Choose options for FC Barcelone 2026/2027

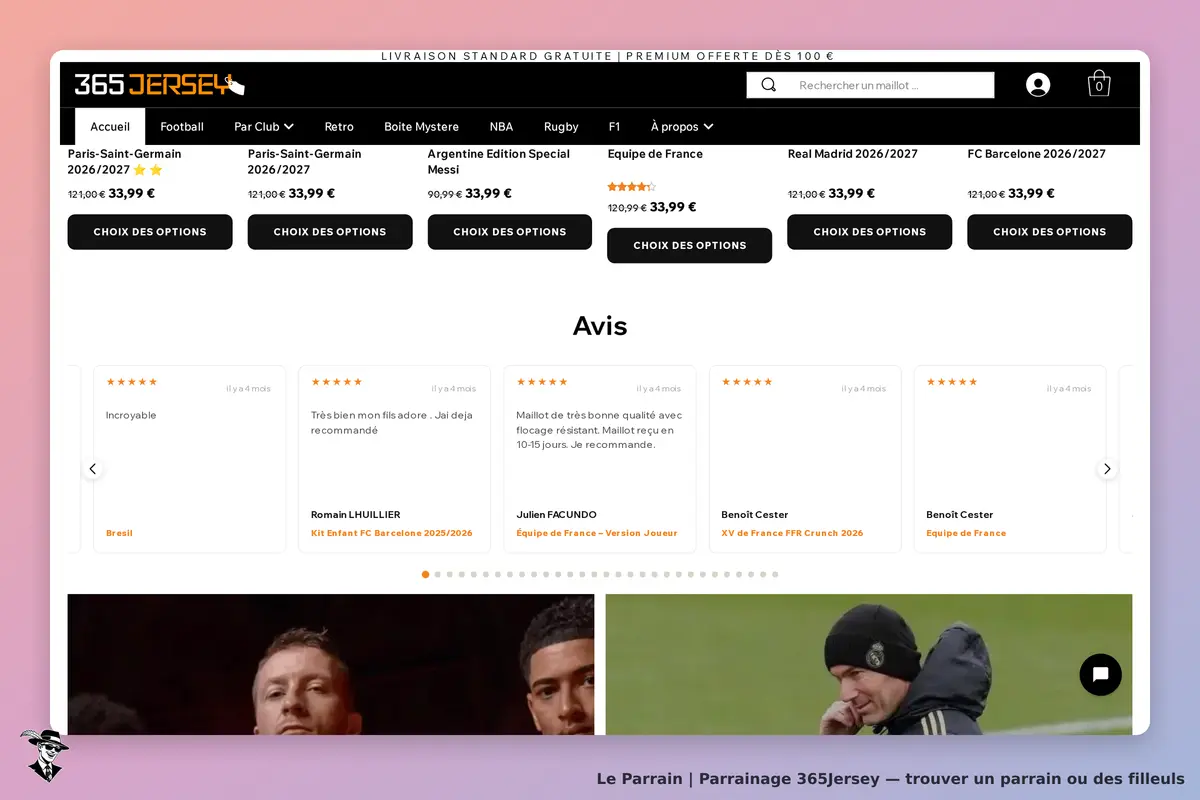1050,232
